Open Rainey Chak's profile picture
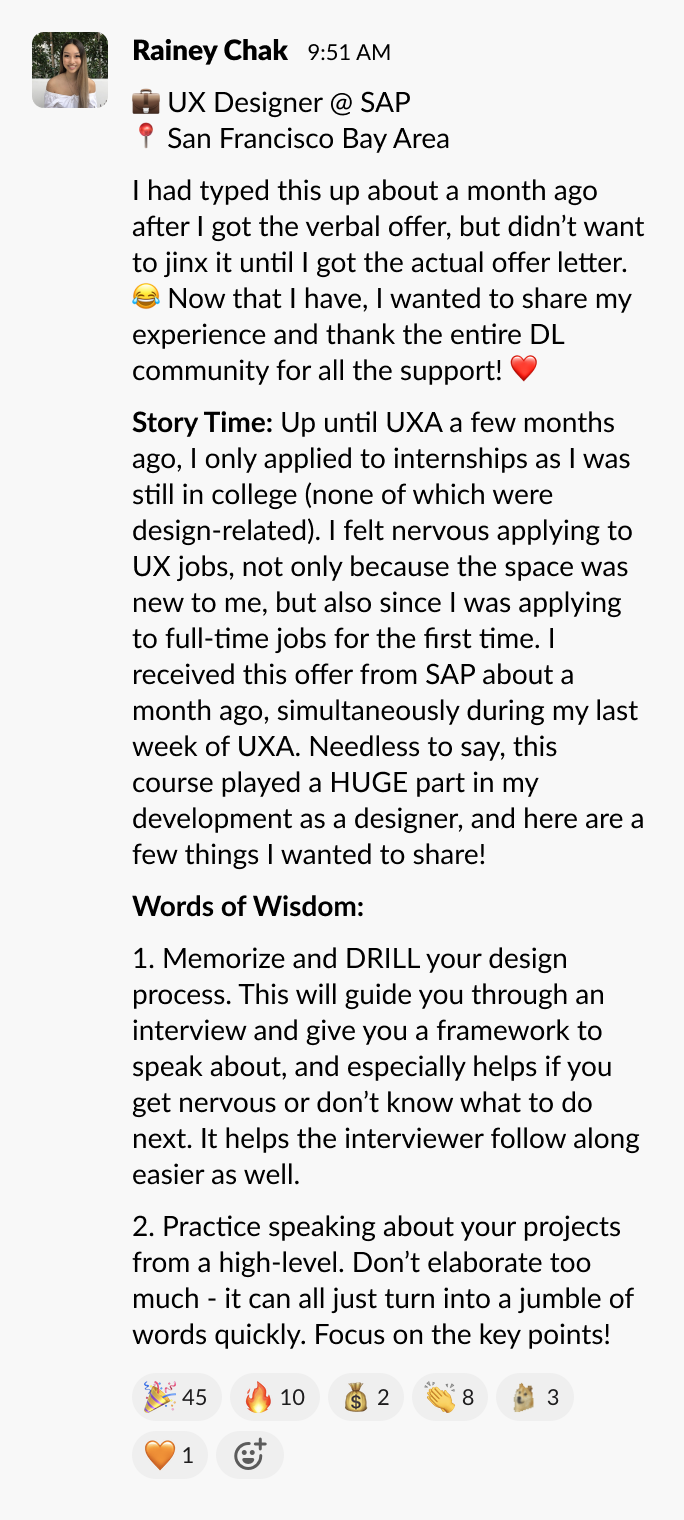The image size is (684, 1520). tap(70, 70)
